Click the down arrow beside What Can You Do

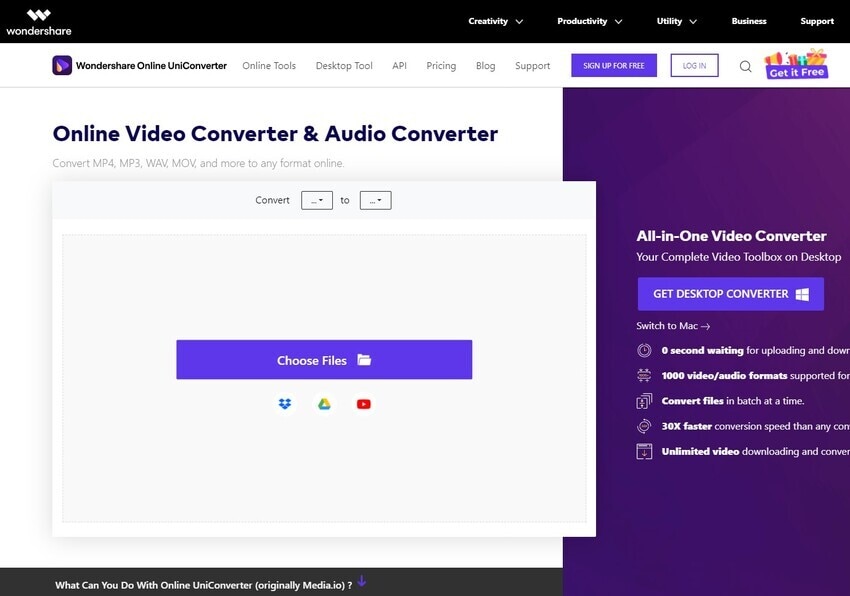pos(362,581)
